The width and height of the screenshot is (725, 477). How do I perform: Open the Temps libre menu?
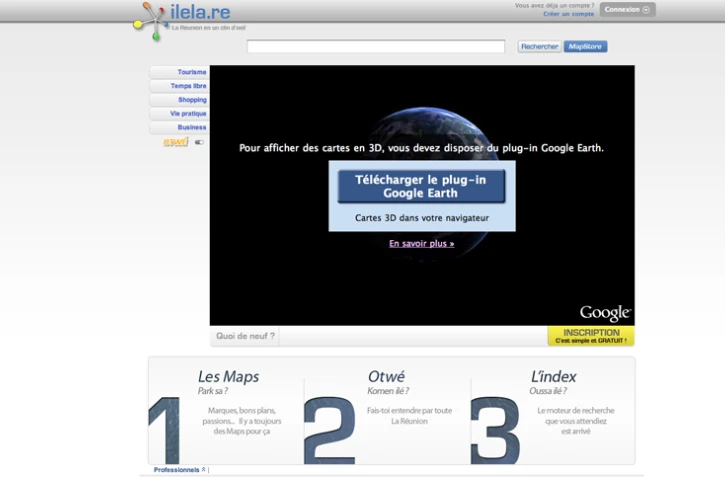coord(179,86)
